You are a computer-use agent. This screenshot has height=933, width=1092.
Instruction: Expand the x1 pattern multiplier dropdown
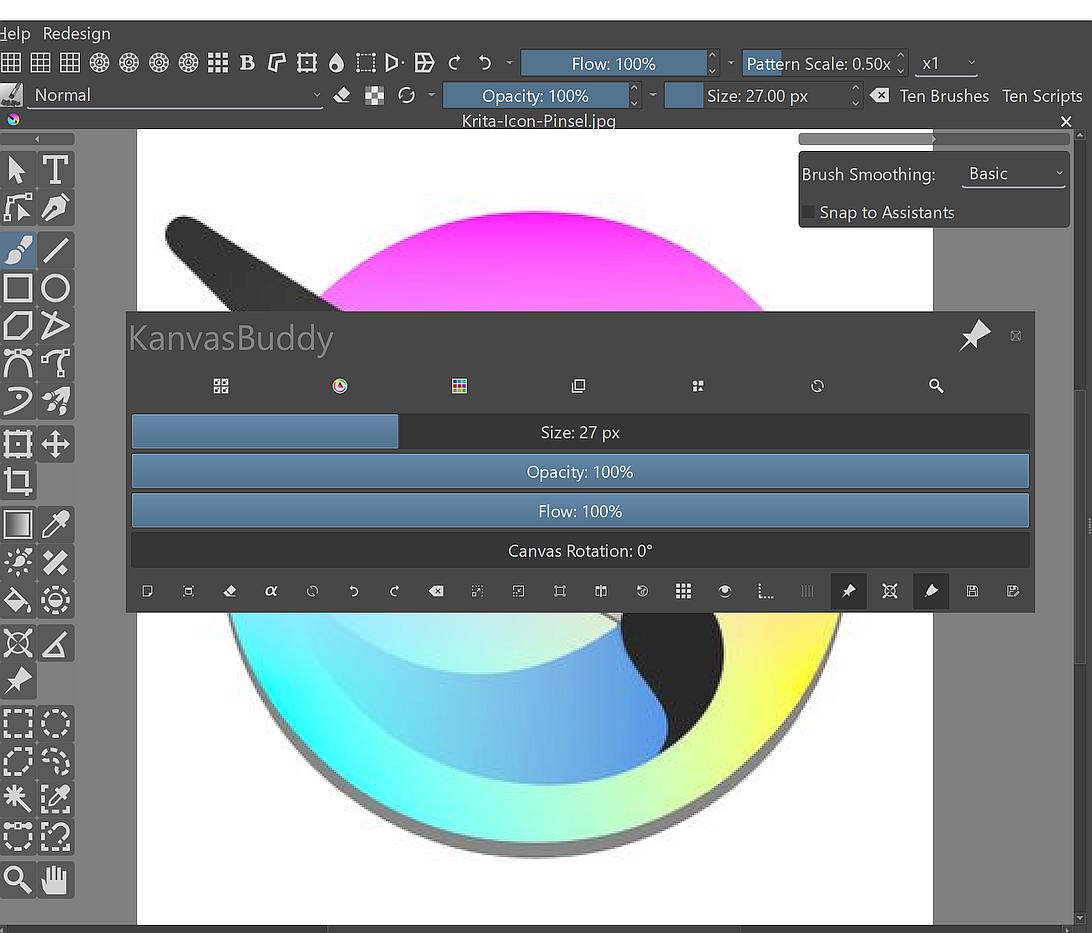[946, 63]
